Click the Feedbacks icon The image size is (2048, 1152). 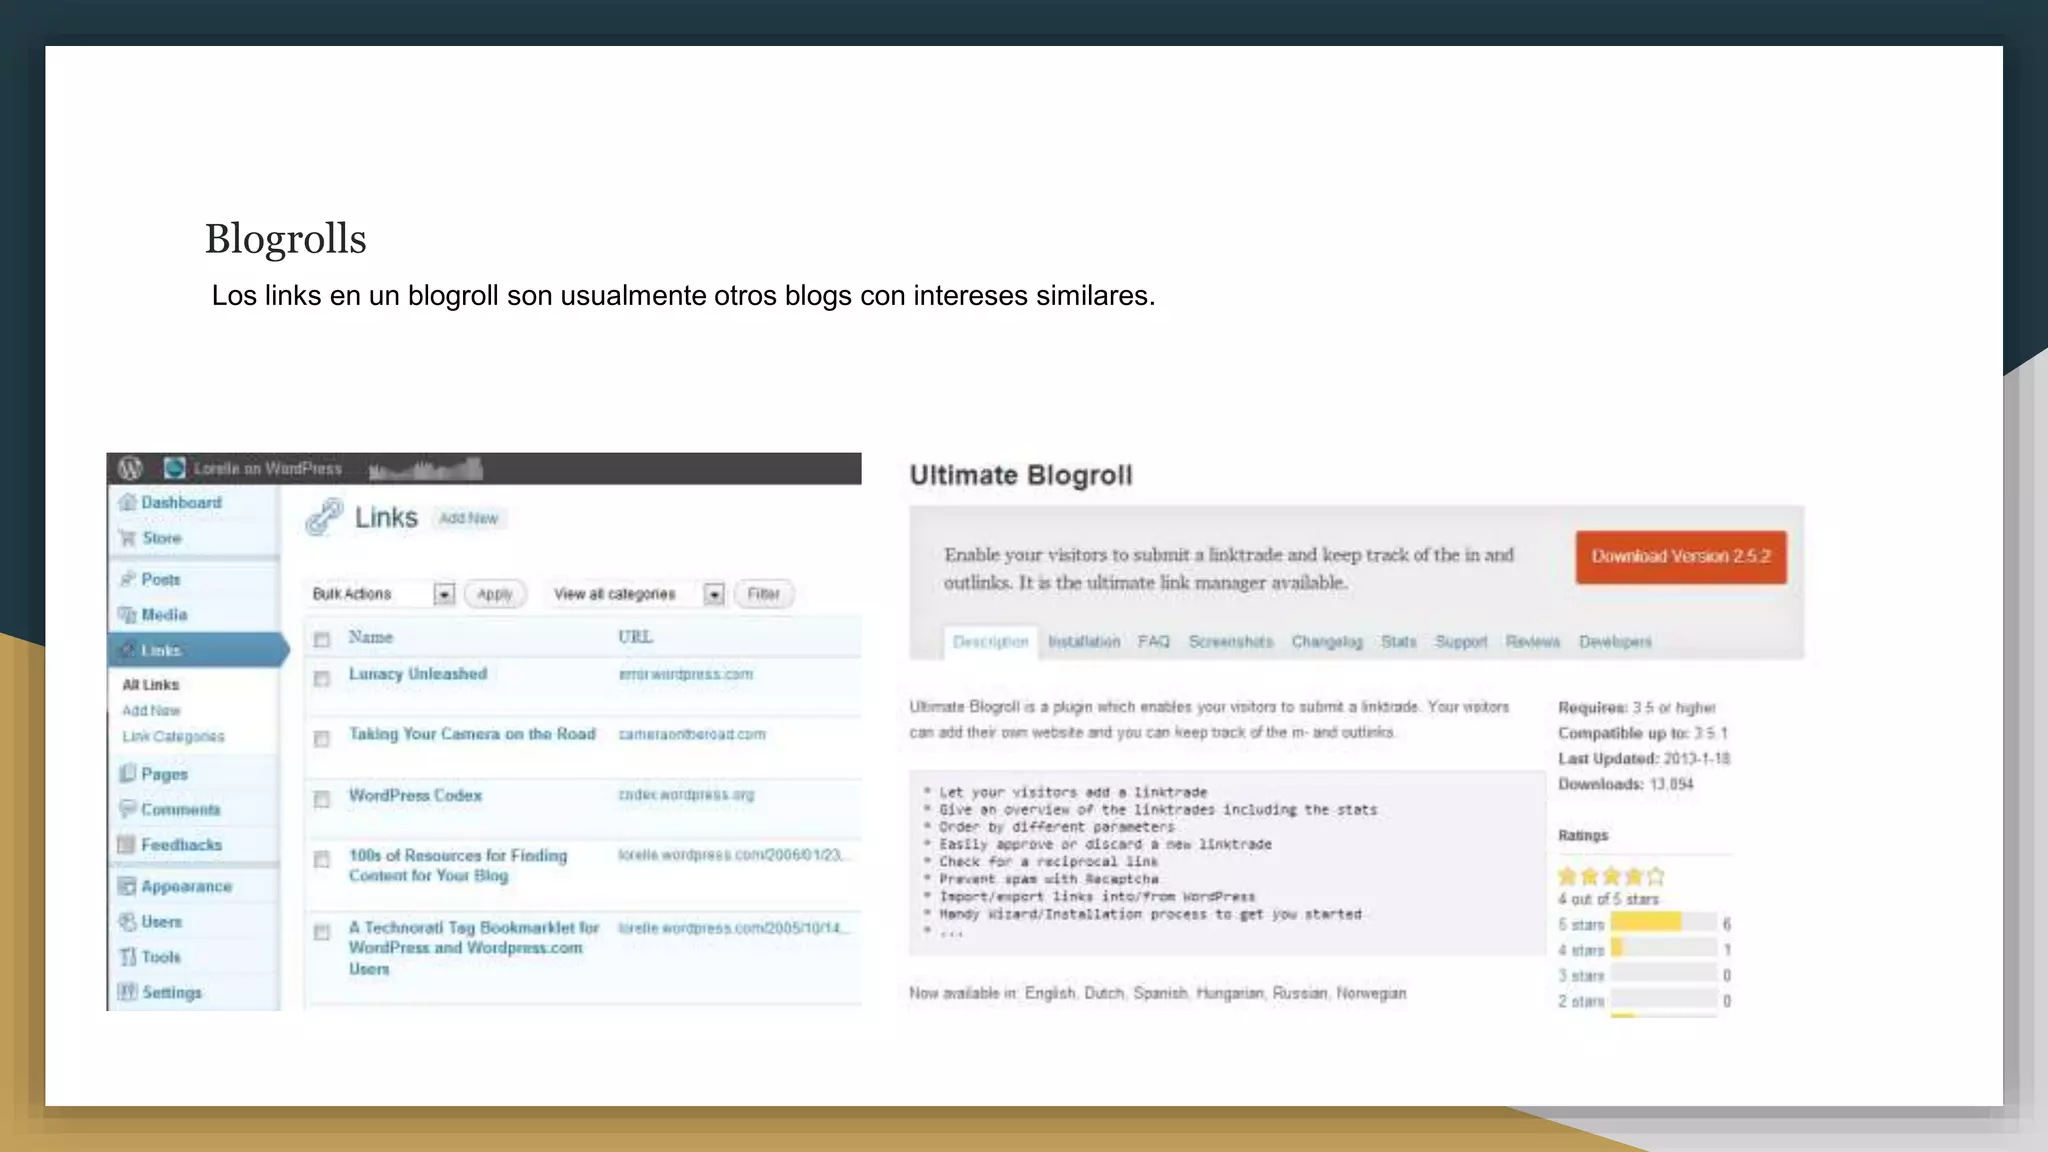click(127, 844)
